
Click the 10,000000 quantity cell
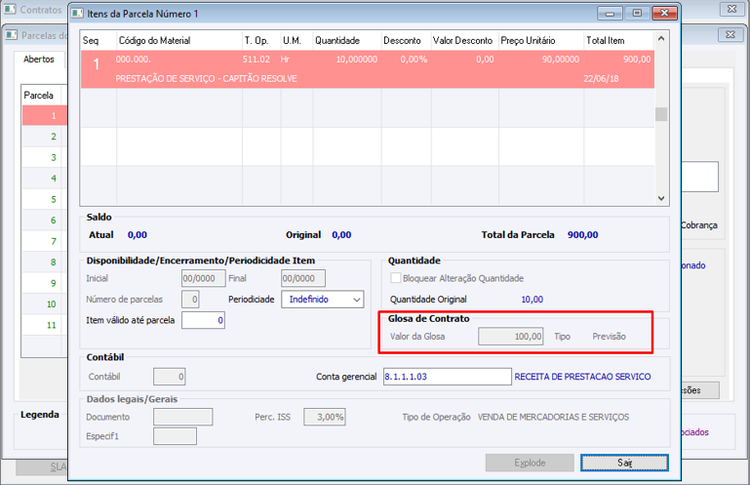356,59
